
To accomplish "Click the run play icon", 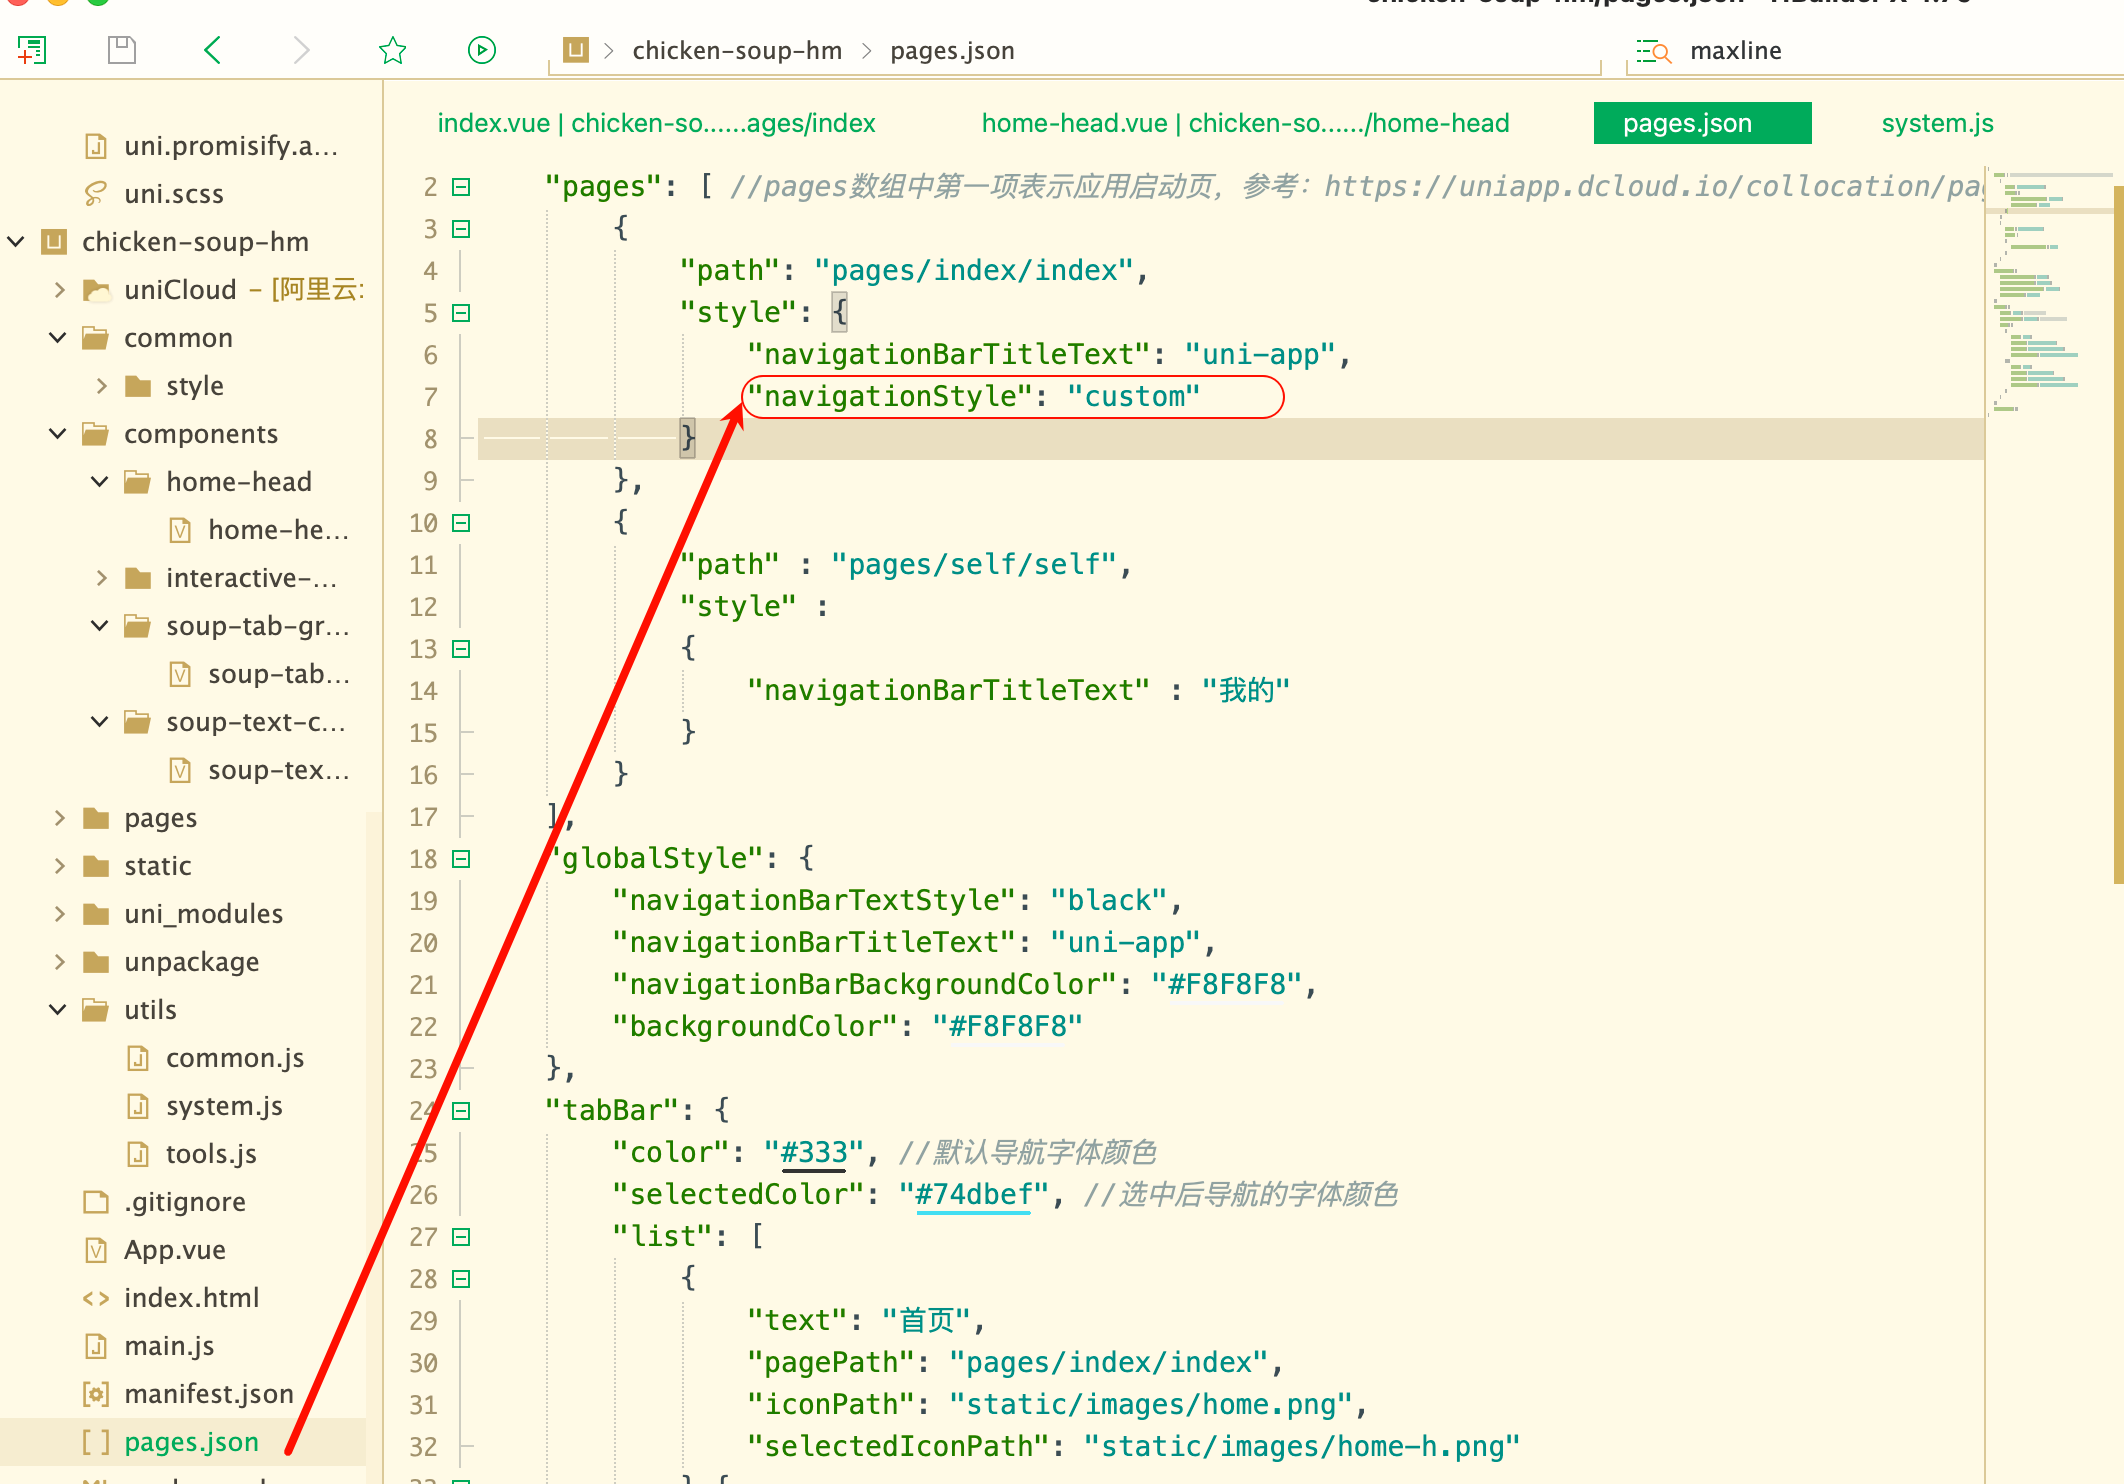I will click(x=482, y=50).
